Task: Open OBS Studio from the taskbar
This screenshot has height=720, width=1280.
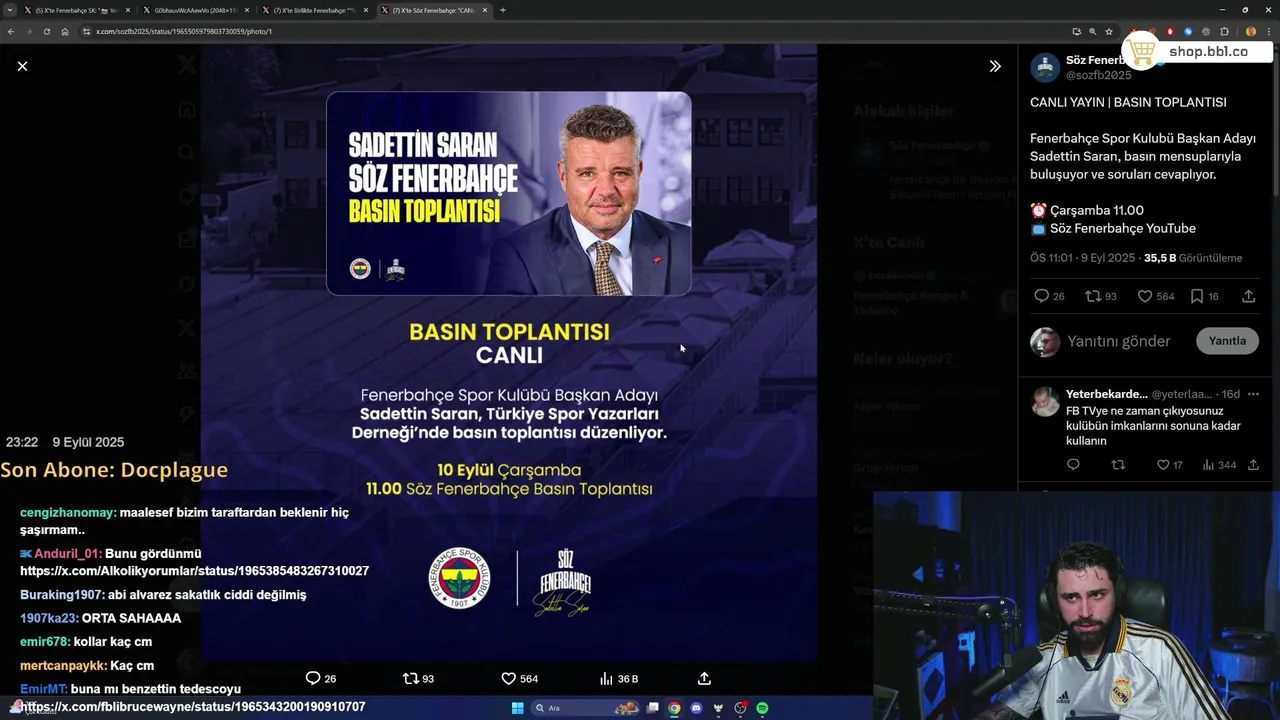Action: 740,708
